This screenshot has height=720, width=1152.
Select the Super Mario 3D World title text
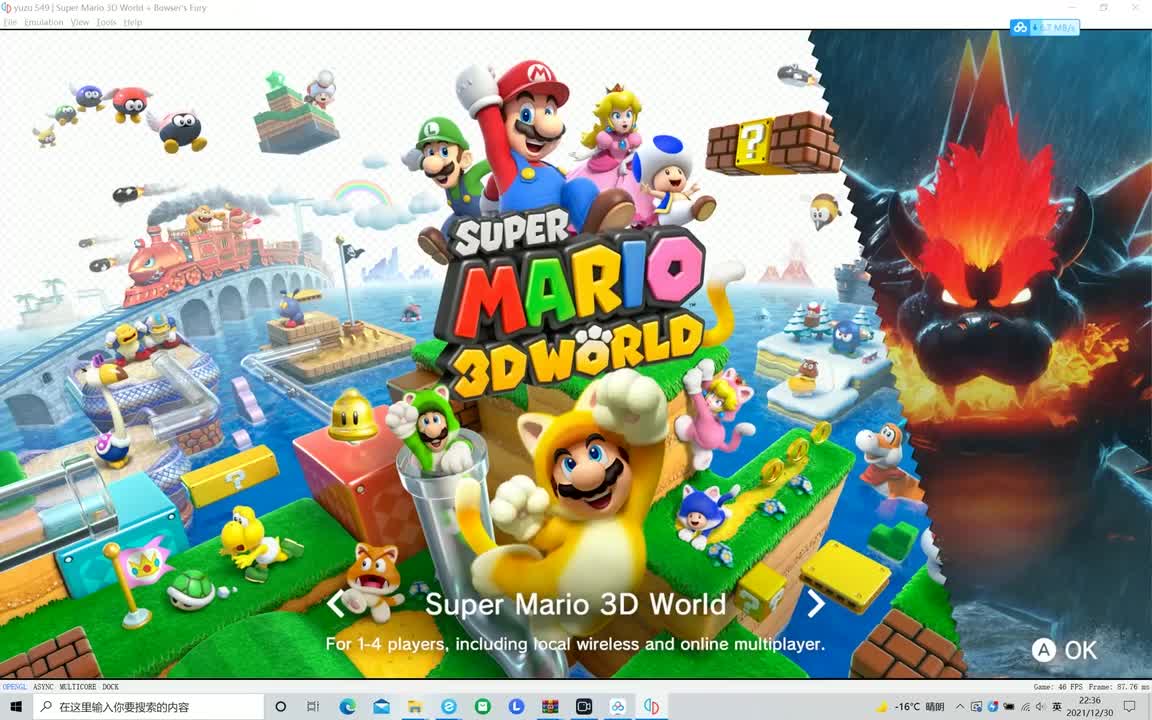[x=575, y=604]
